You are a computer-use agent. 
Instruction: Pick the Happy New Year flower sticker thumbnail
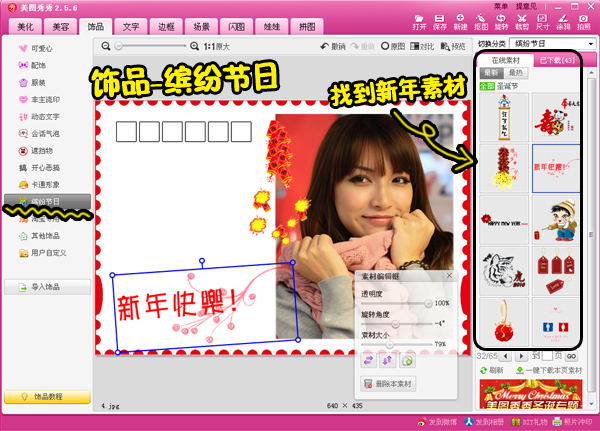[504, 220]
